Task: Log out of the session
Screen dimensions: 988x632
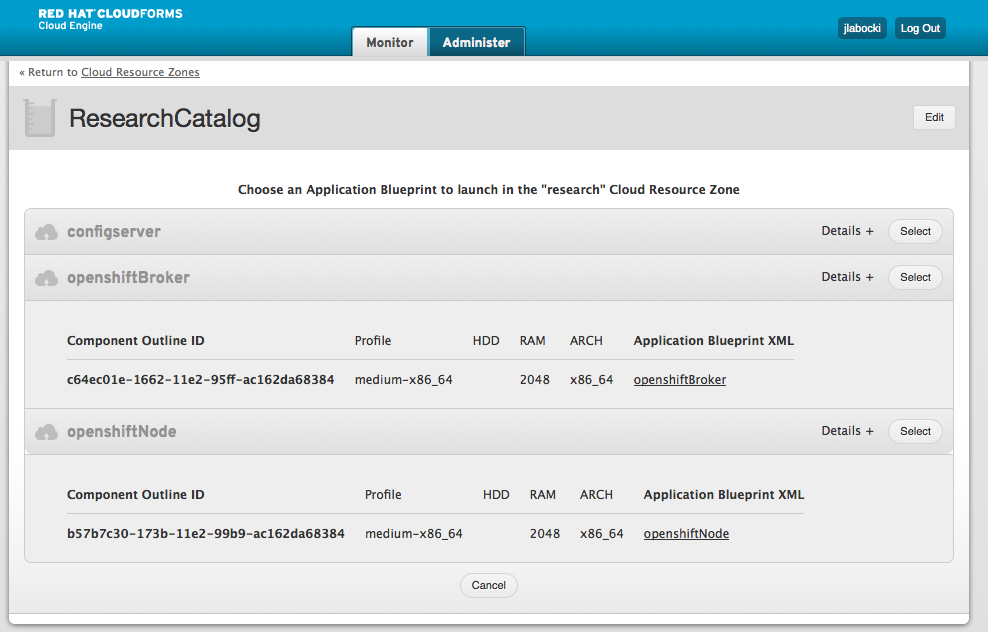Action: [x=919, y=28]
